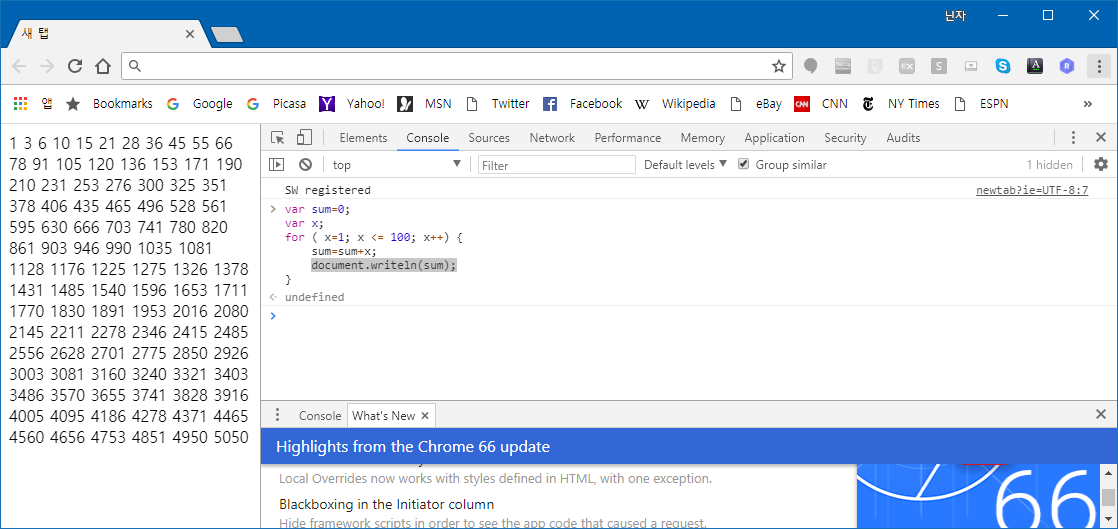This screenshot has width=1118, height=529.
Task: Click the gray 'Ex' extension icon
Action: pyautogui.click(x=907, y=66)
